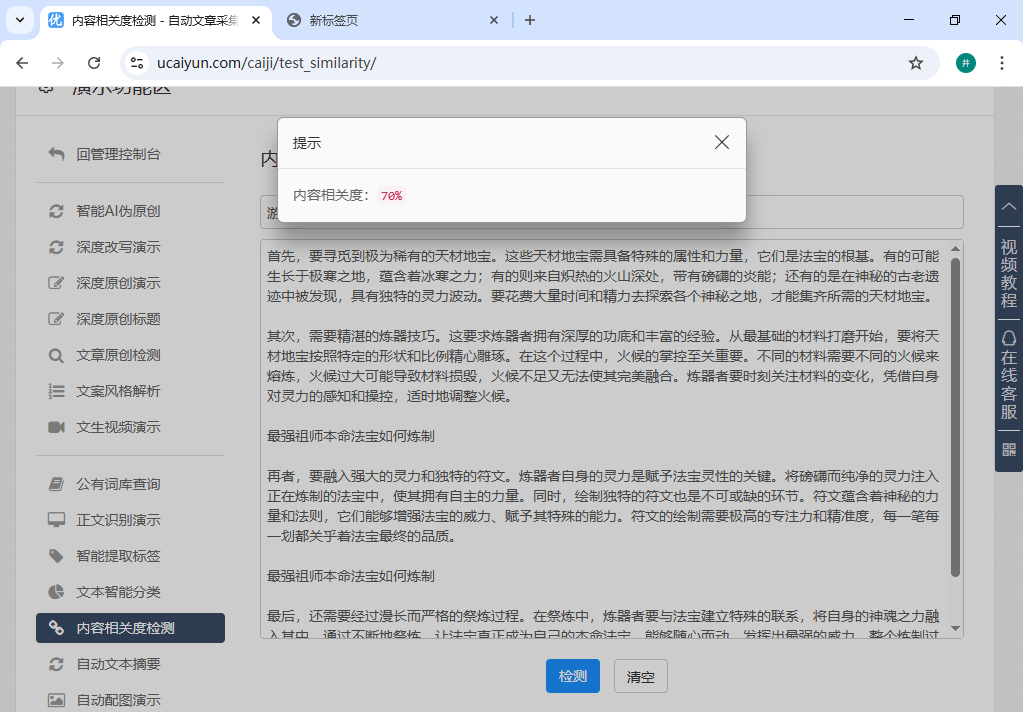Collapse the right floating panel chevron
The width and height of the screenshot is (1023, 712).
(1008, 207)
